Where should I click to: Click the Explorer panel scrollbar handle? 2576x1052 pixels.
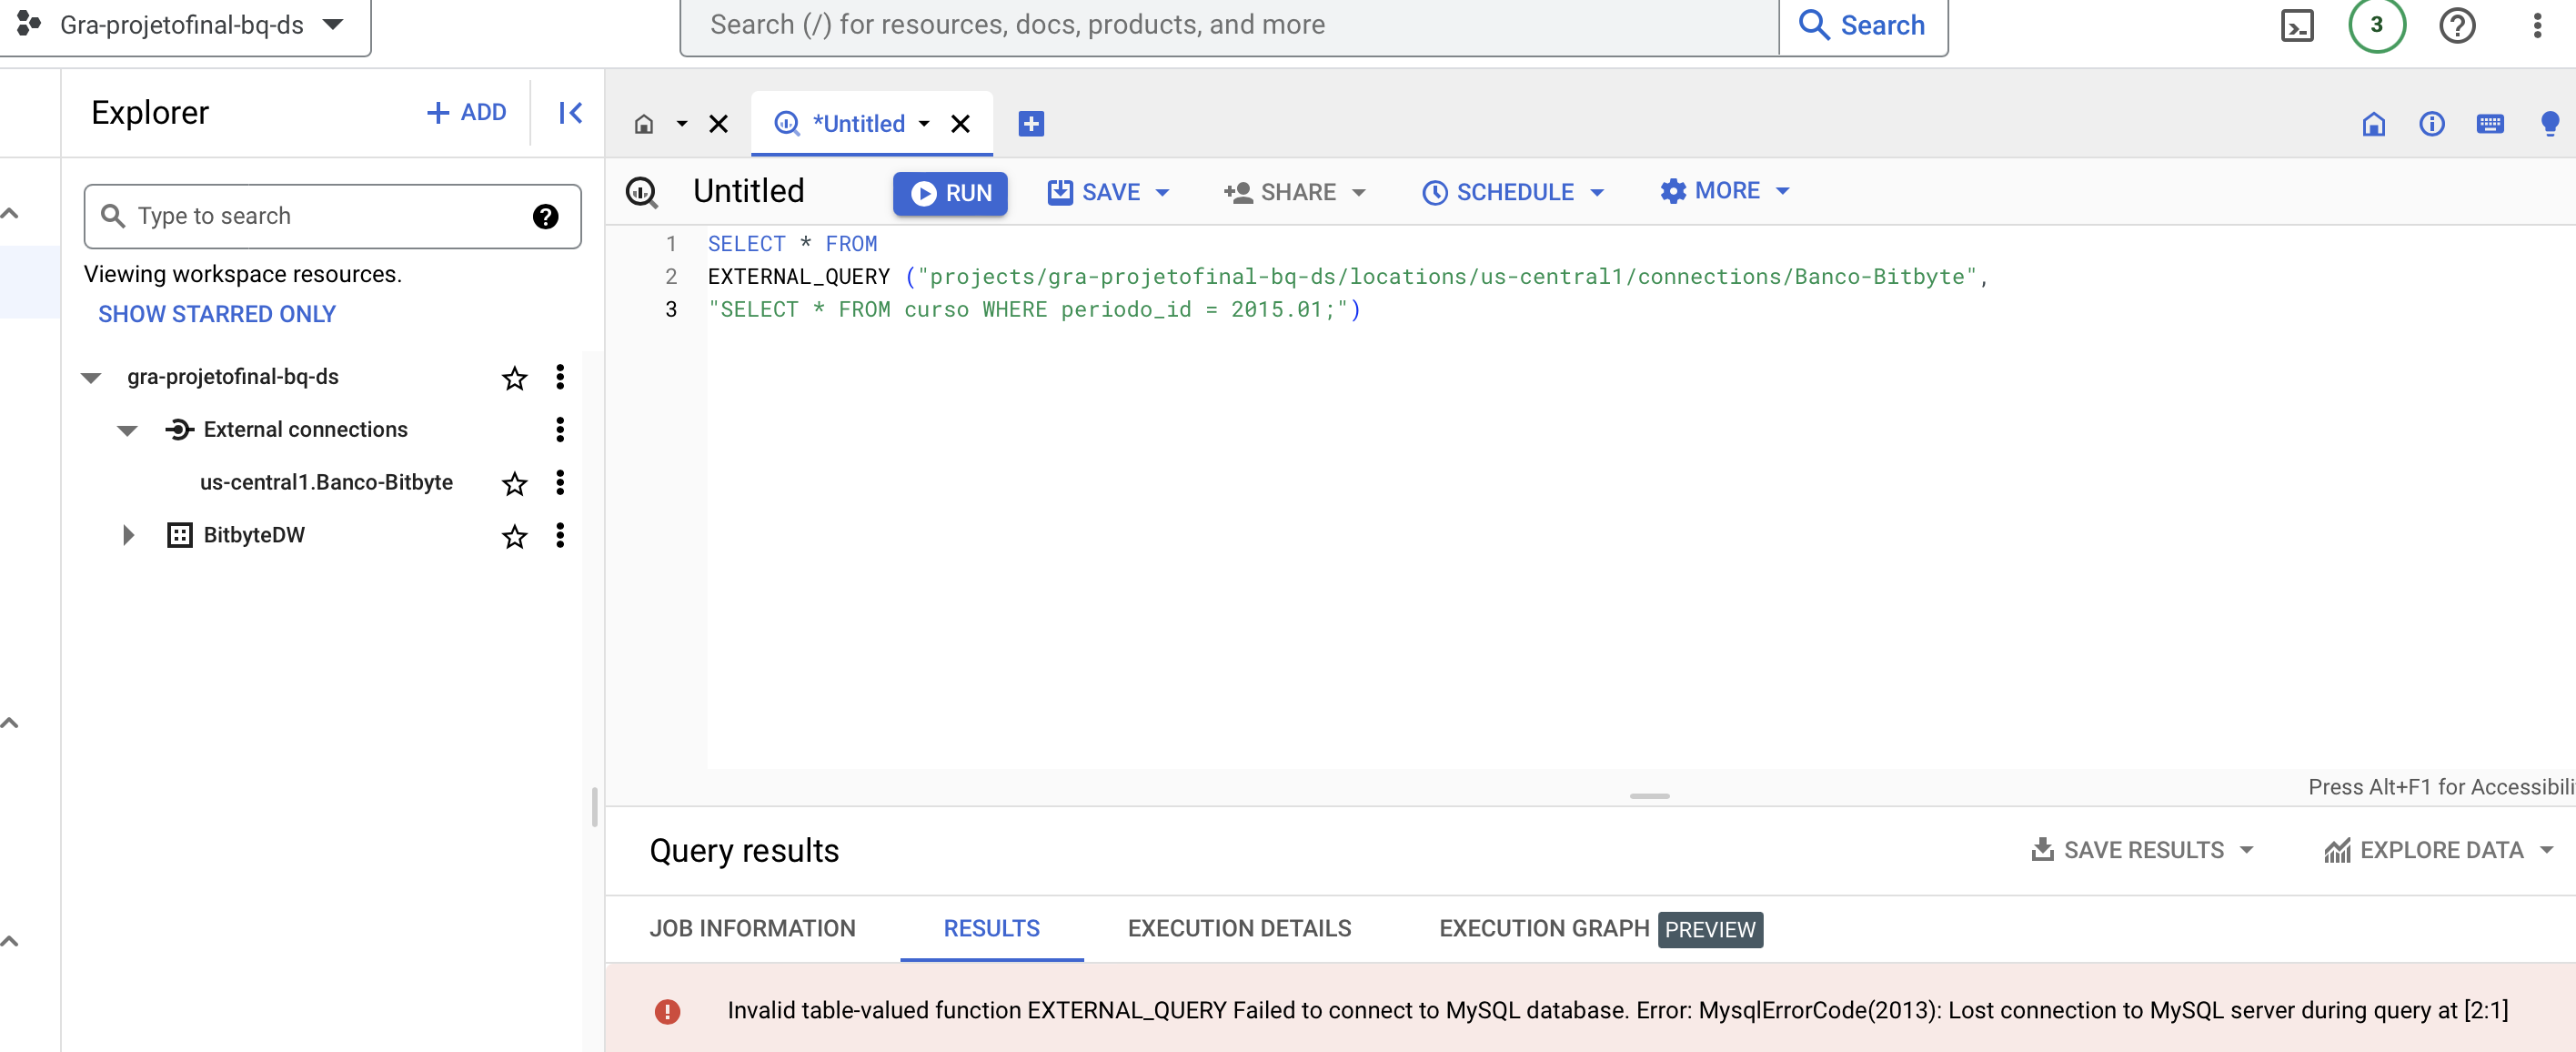coord(594,806)
